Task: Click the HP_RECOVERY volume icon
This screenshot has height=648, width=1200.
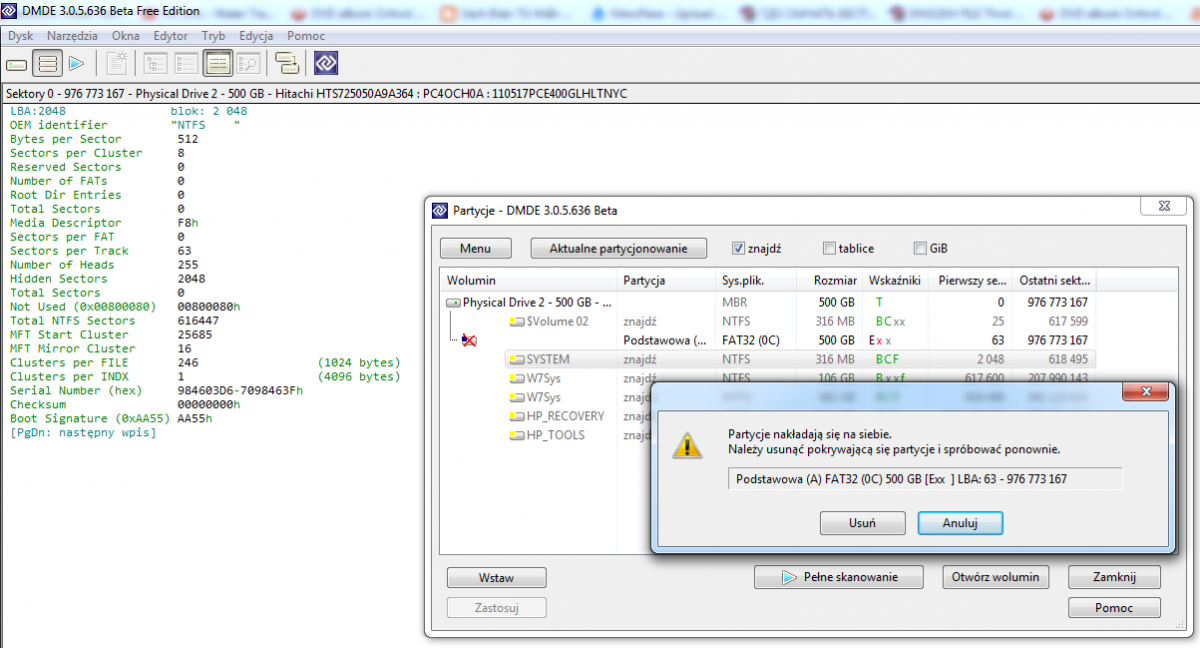Action: [x=517, y=416]
